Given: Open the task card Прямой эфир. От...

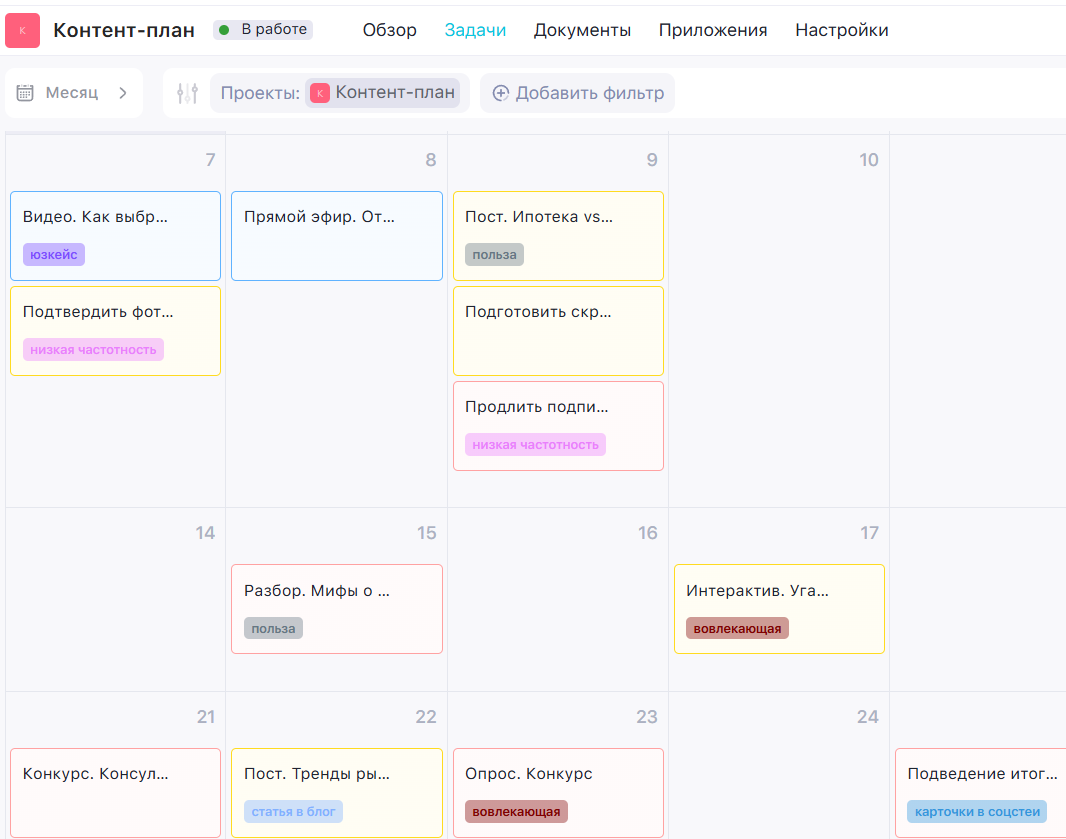Looking at the screenshot, I should click(337, 236).
